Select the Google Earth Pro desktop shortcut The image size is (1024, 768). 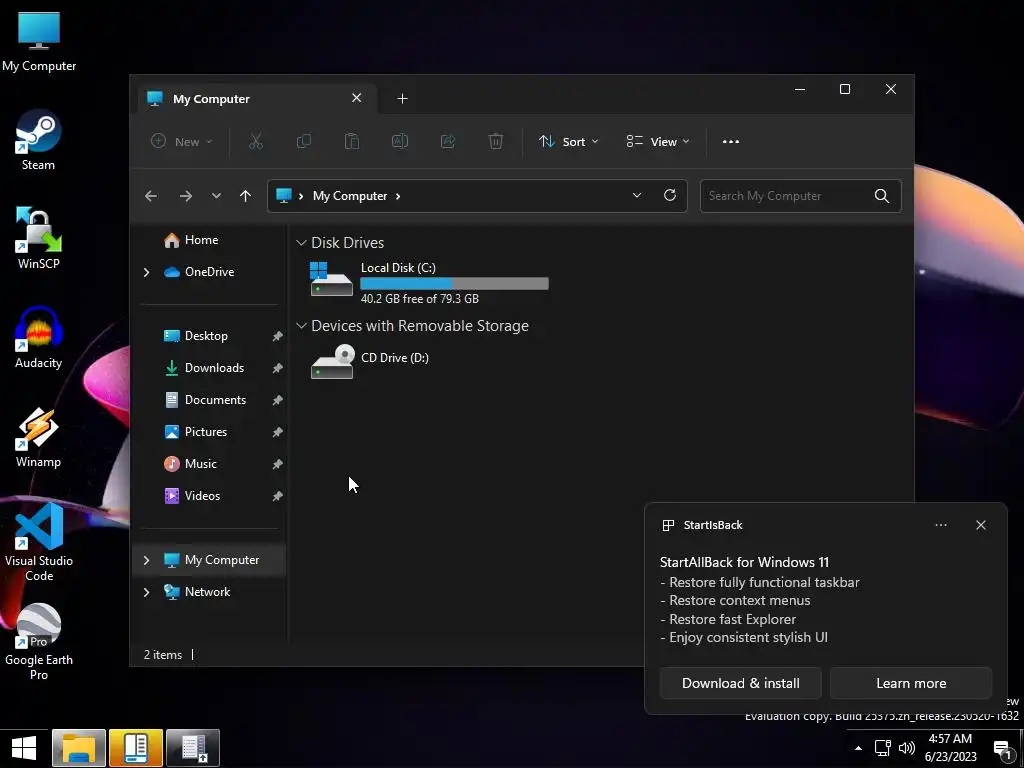point(39,642)
